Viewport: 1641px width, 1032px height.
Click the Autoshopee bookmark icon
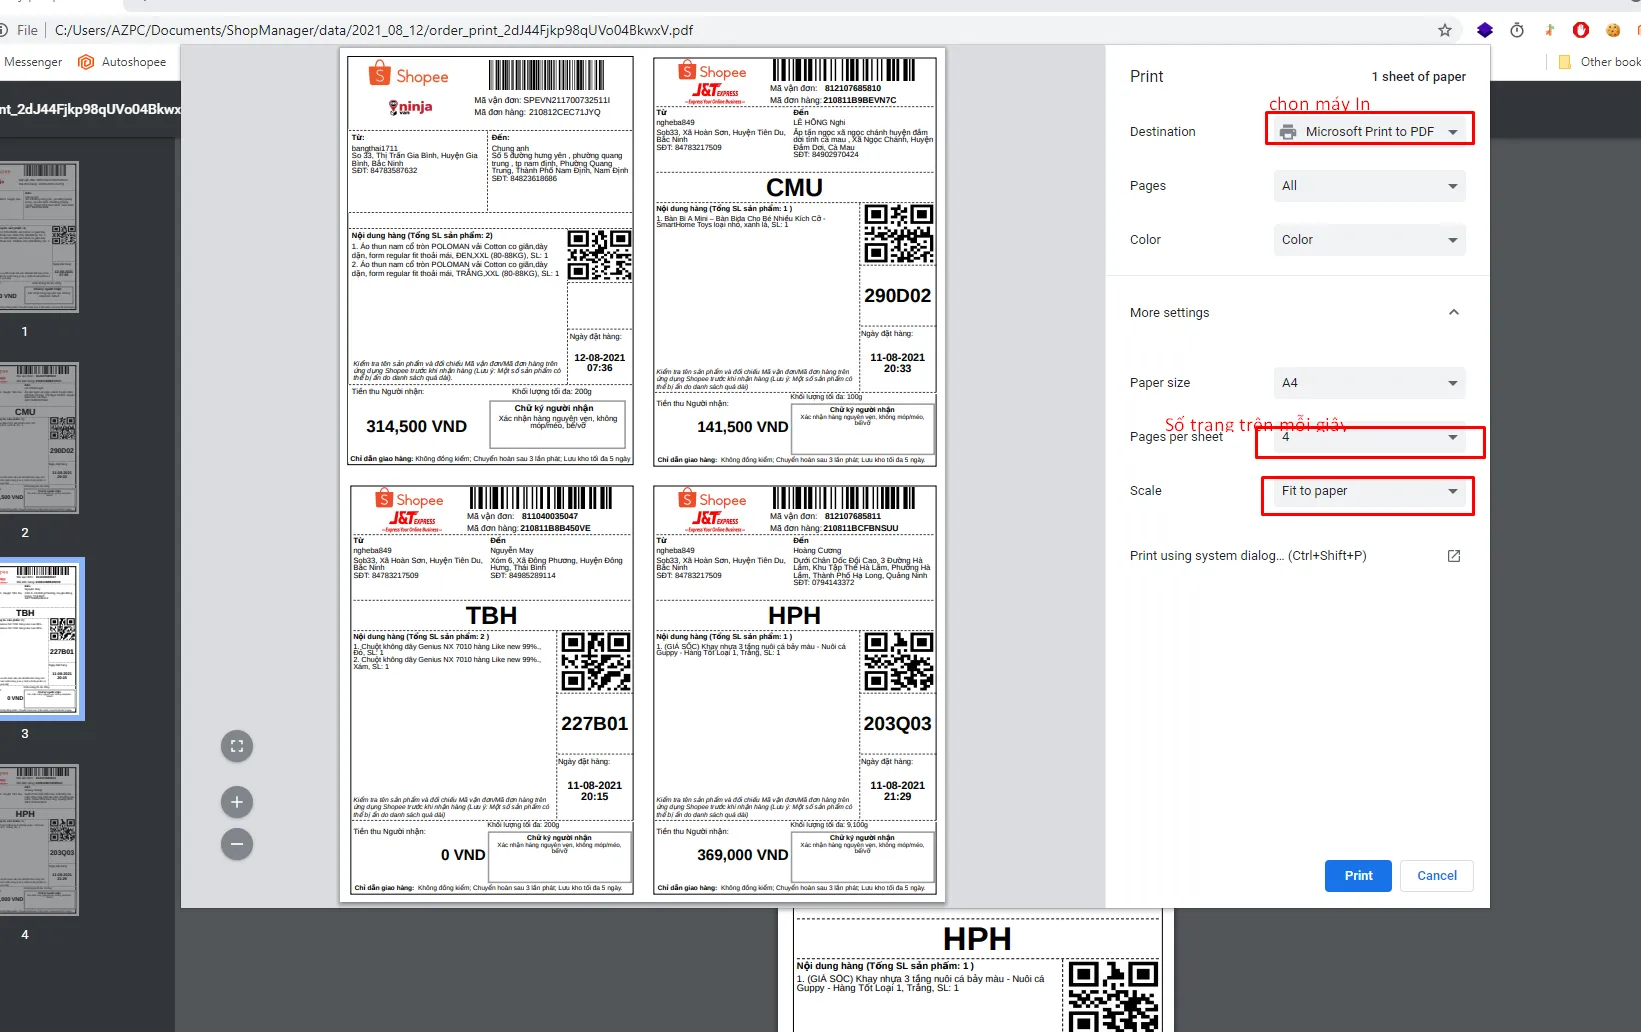[86, 62]
